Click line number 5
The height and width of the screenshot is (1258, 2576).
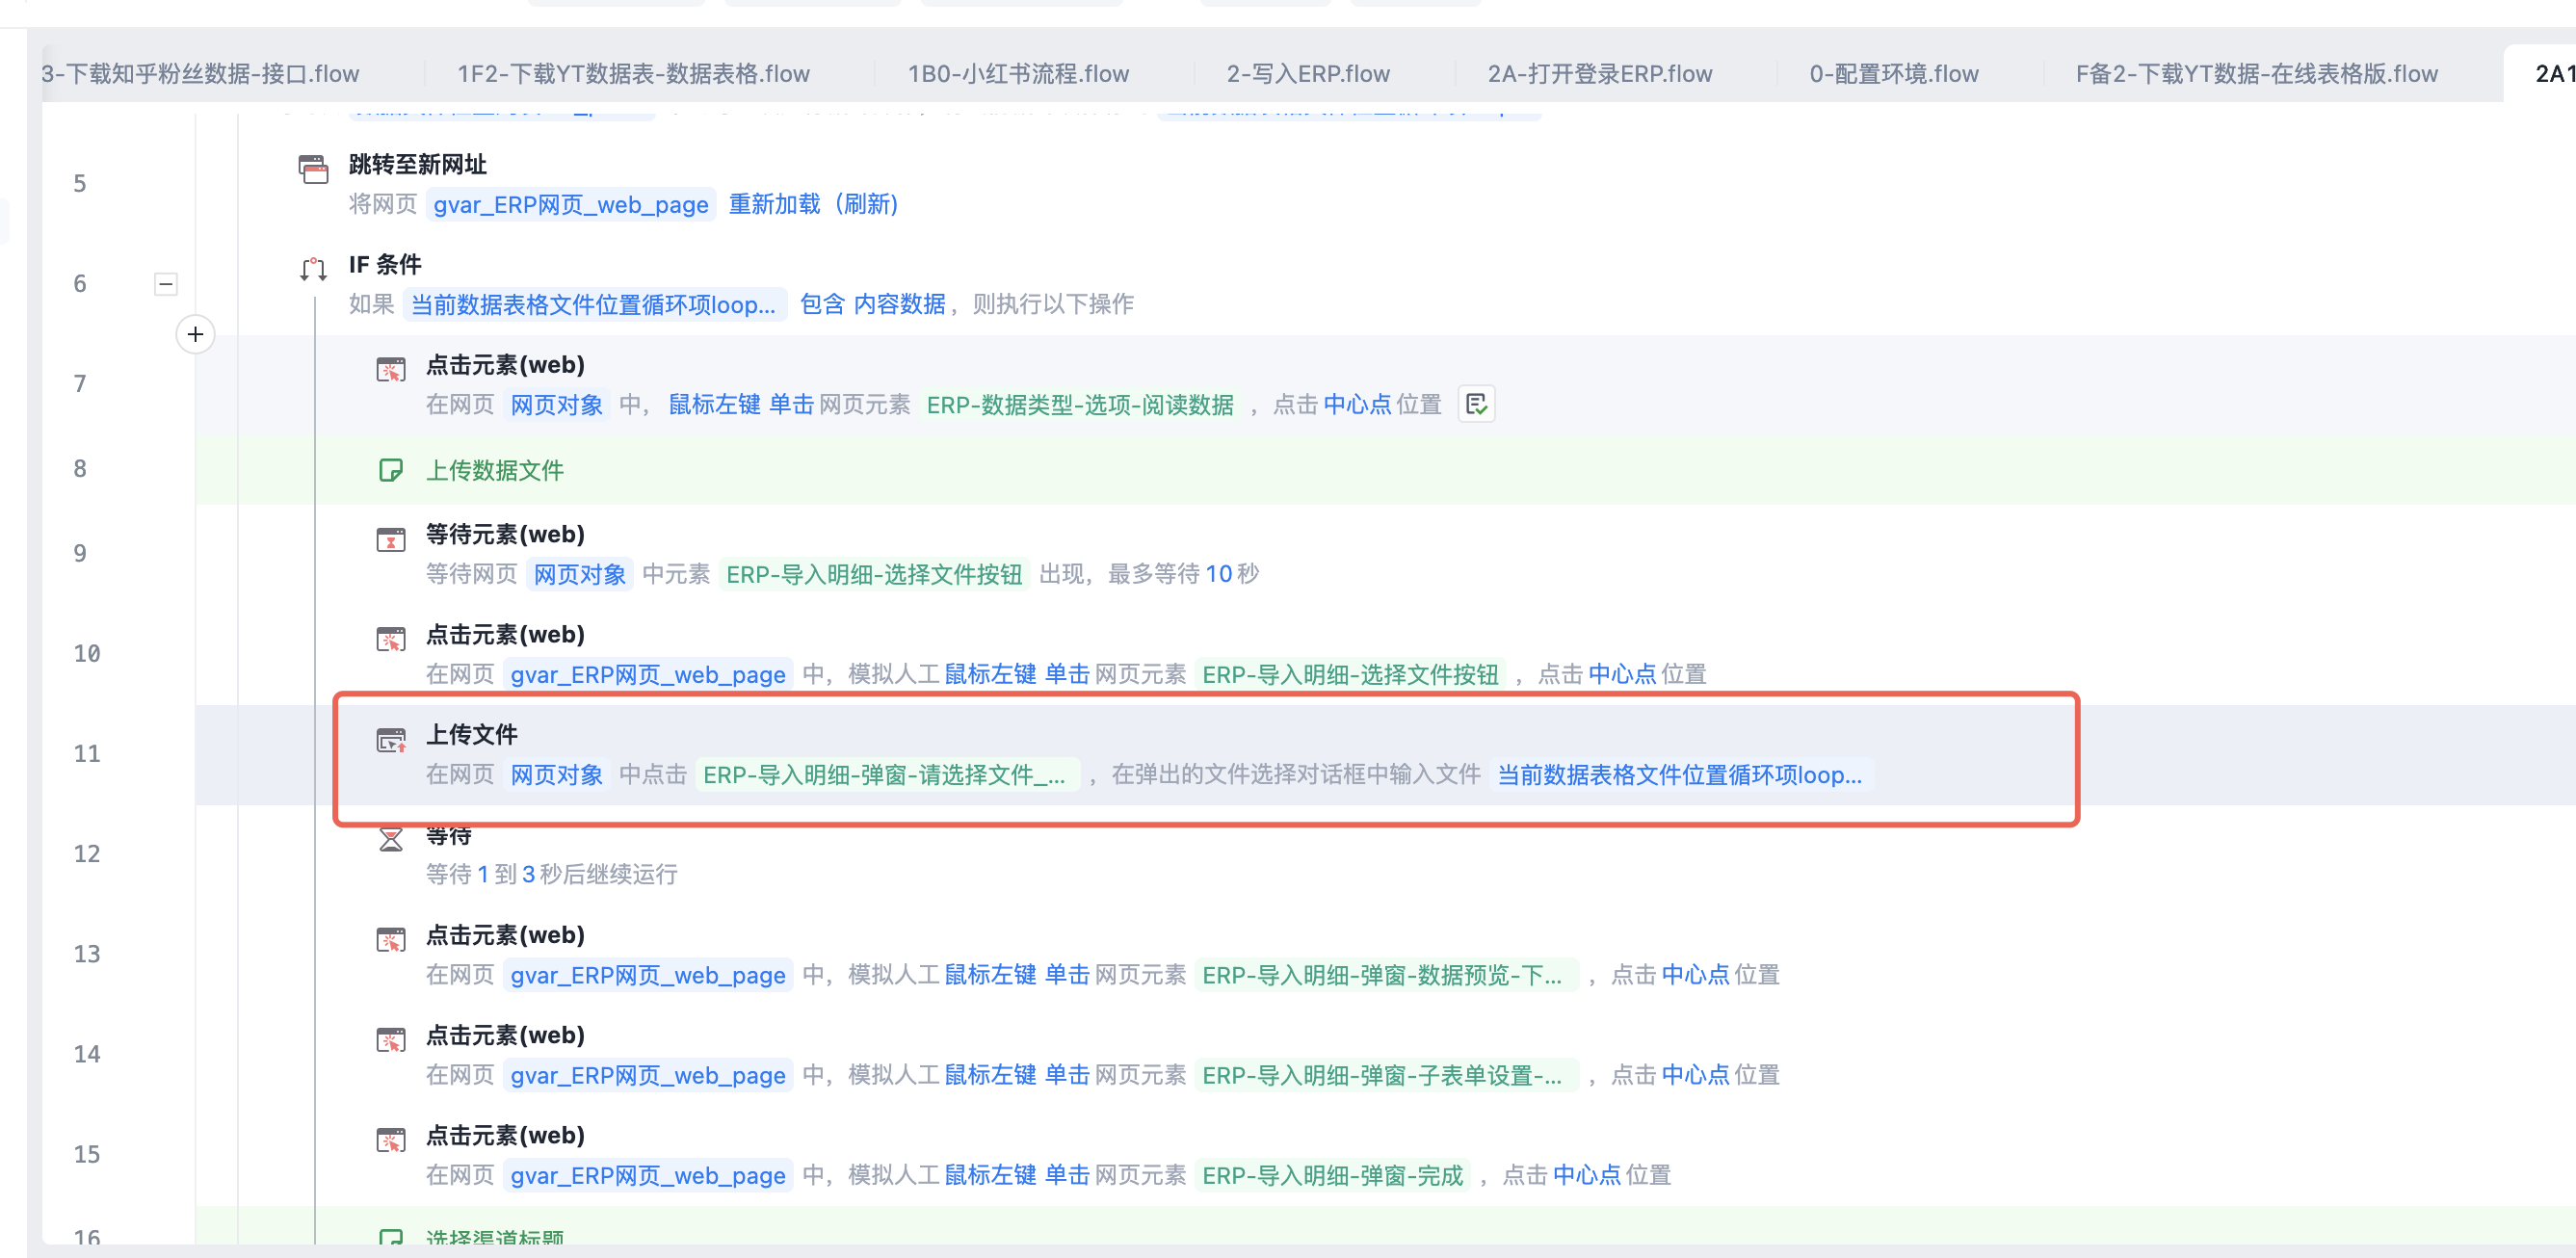80,184
